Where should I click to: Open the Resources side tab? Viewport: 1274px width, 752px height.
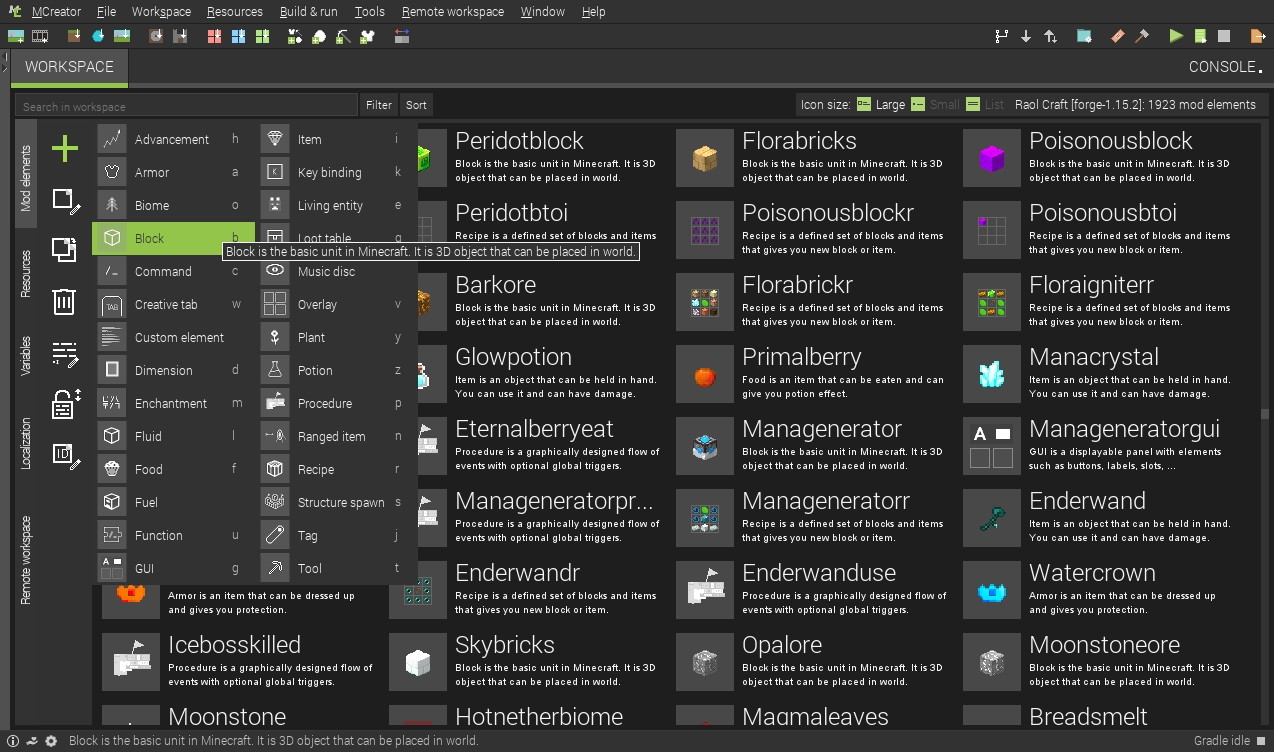[x=26, y=274]
